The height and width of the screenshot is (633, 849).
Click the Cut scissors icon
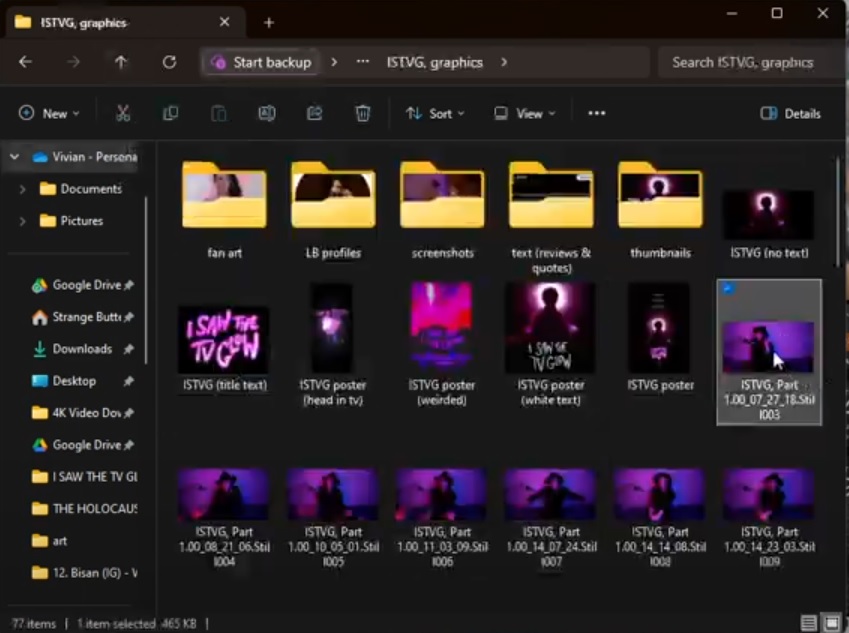(x=123, y=113)
